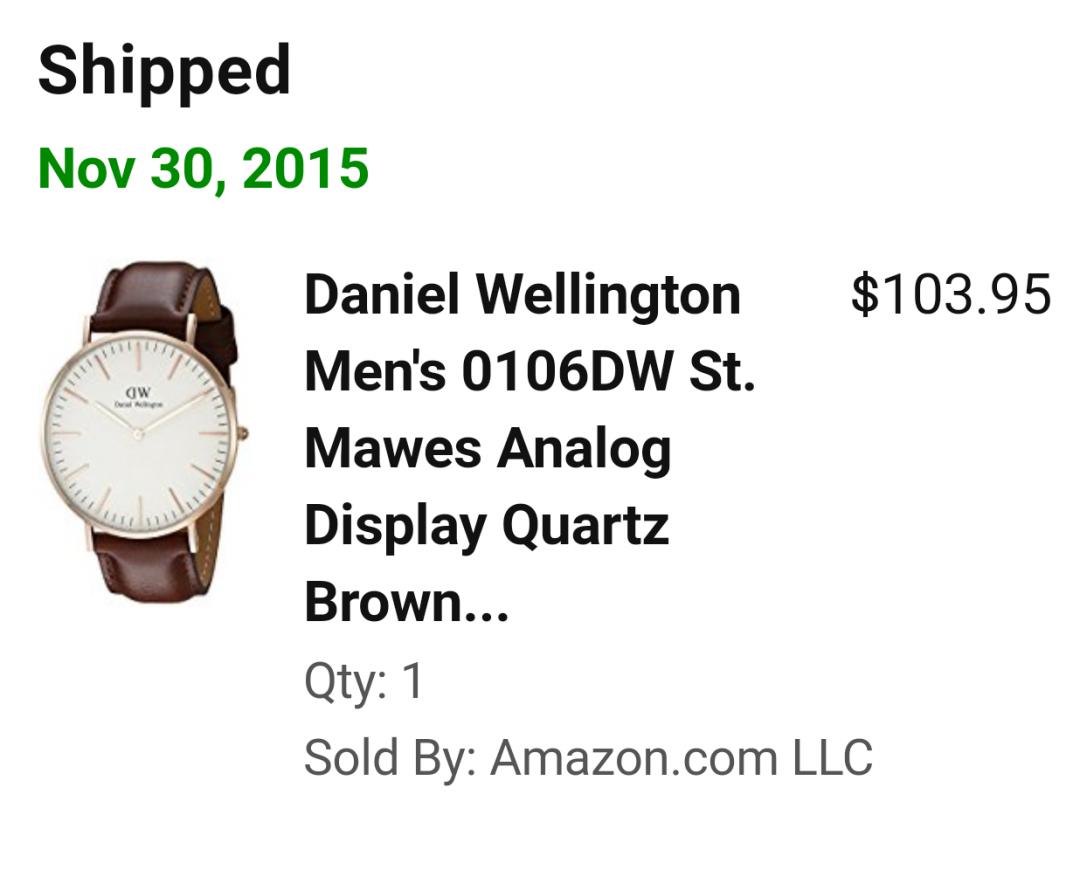The height and width of the screenshot is (884, 1080).
Task: Tap the word "Wellington" in the title
Action: tap(608, 296)
